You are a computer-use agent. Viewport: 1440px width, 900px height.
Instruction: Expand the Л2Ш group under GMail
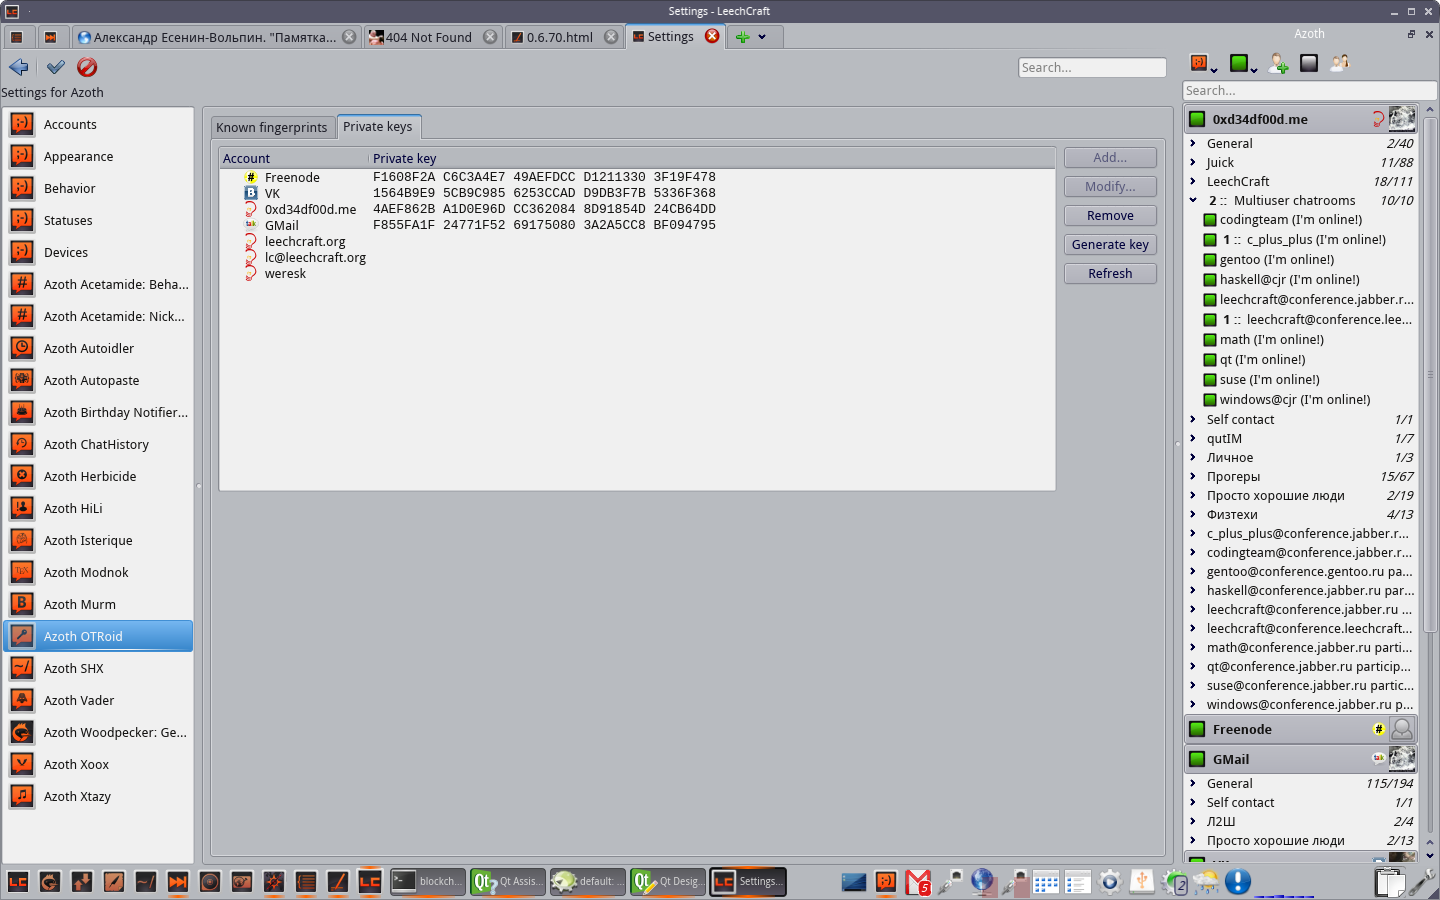click(1193, 821)
